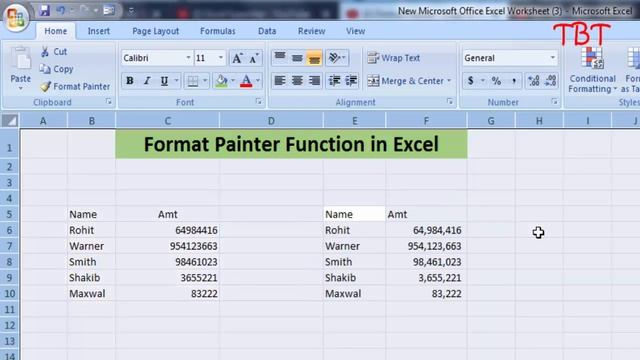This screenshot has height=360, width=640.
Task: Switch to the Home ribbon tab
Action: coord(56,31)
